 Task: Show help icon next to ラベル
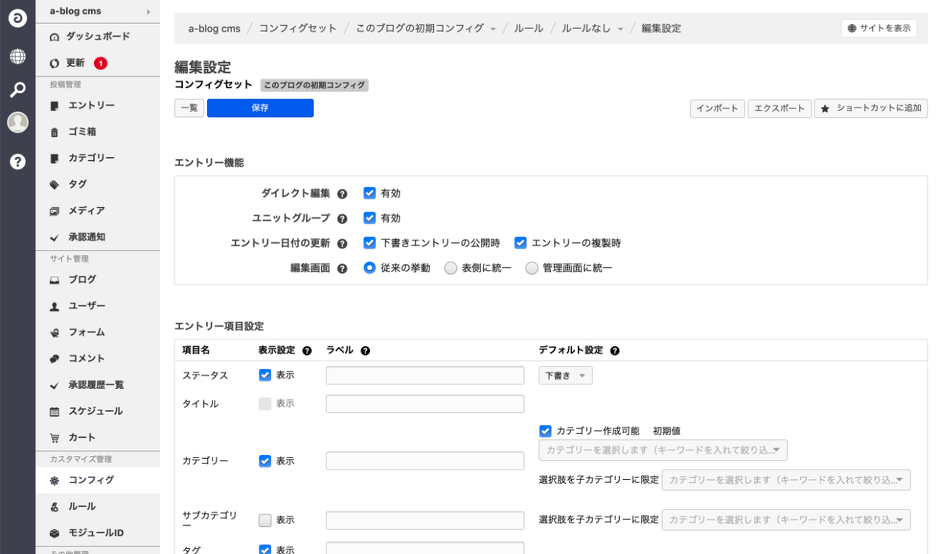click(x=365, y=351)
